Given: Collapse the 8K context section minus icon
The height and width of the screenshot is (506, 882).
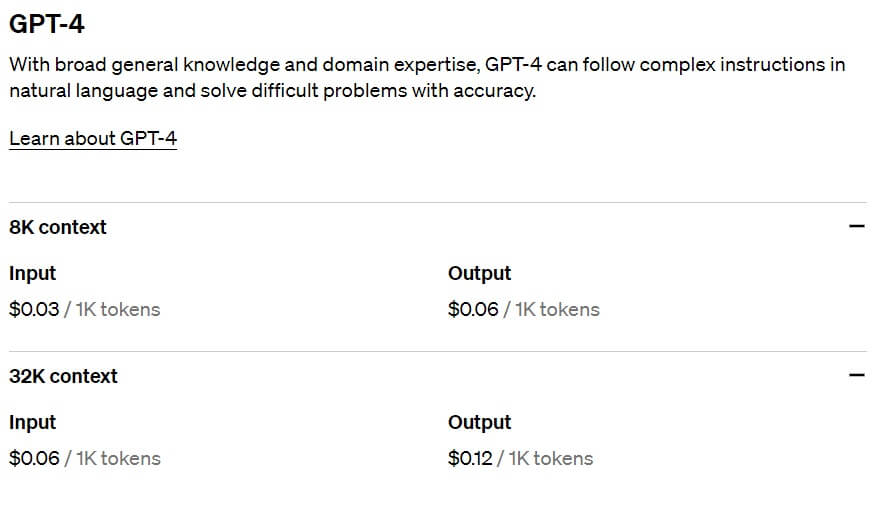Looking at the screenshot, I should (x=856, y=227).
